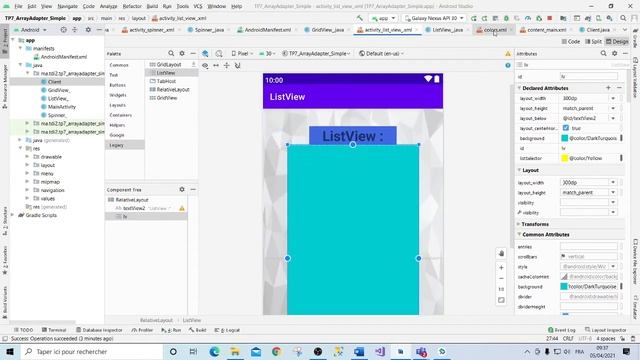Viewport: 640px width, 360px height.
Task: Select the Containers palette category
Action: (120, 115)
